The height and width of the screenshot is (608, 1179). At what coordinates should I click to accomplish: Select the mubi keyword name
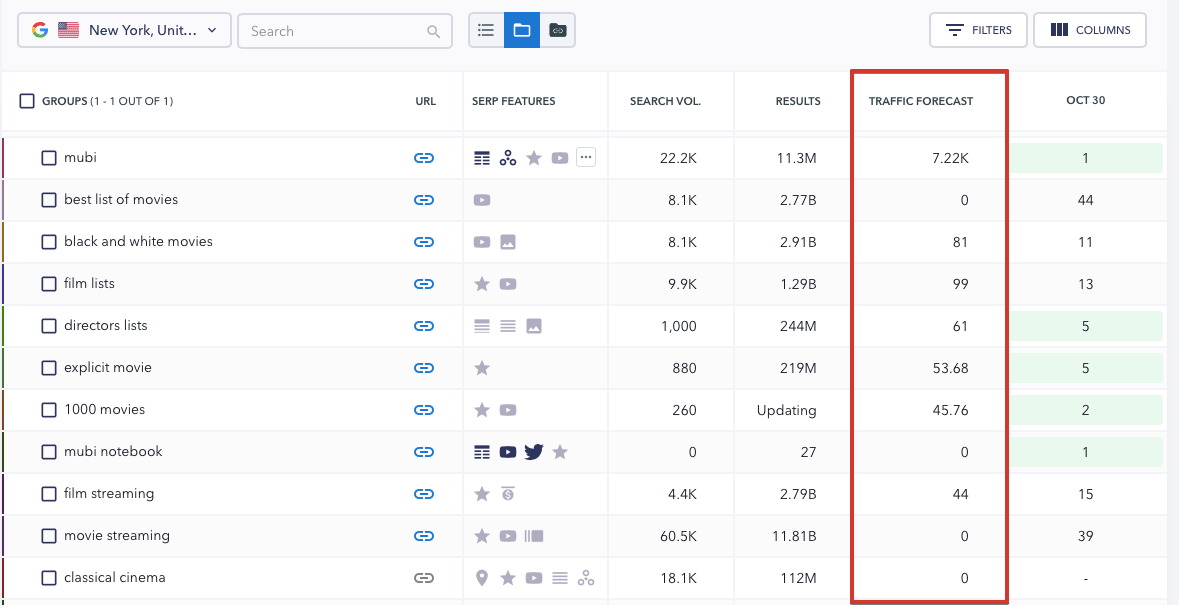click(x=80, y=158)
